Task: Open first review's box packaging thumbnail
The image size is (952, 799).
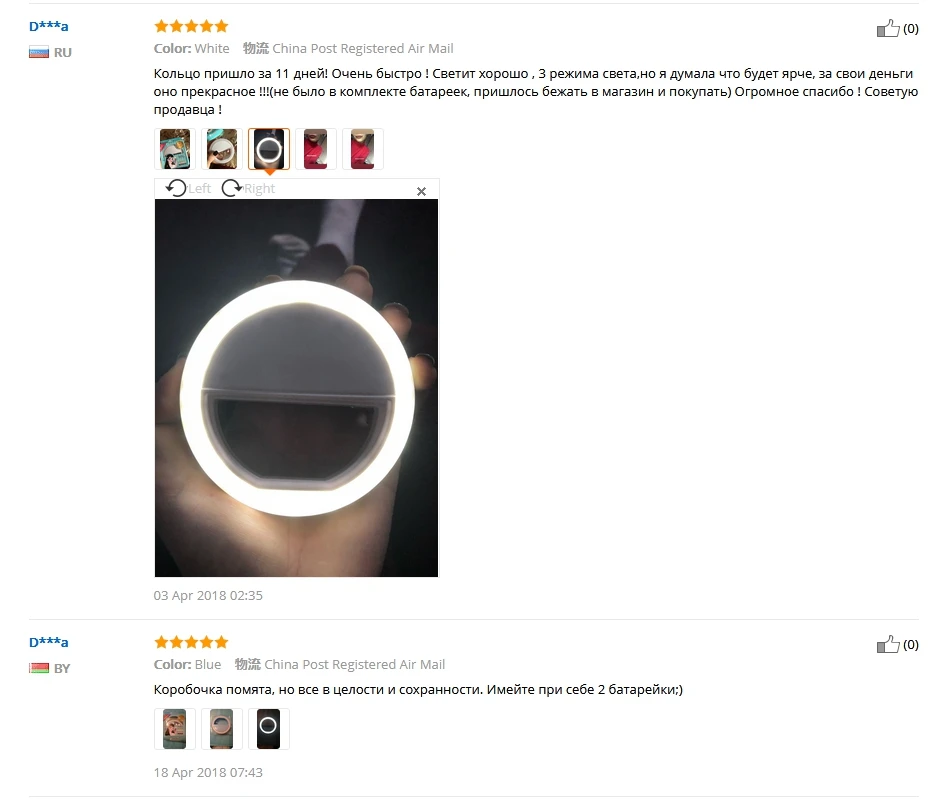Action: (175, 149)
